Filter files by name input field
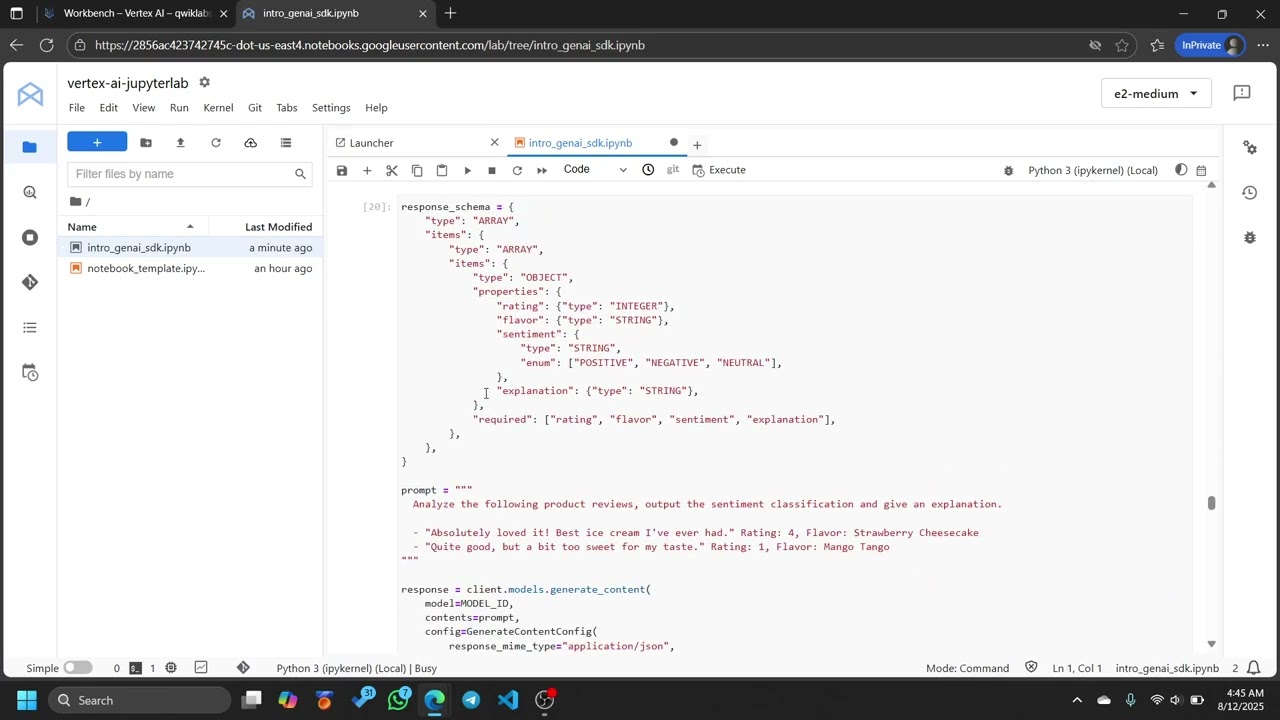 (189, 174)
